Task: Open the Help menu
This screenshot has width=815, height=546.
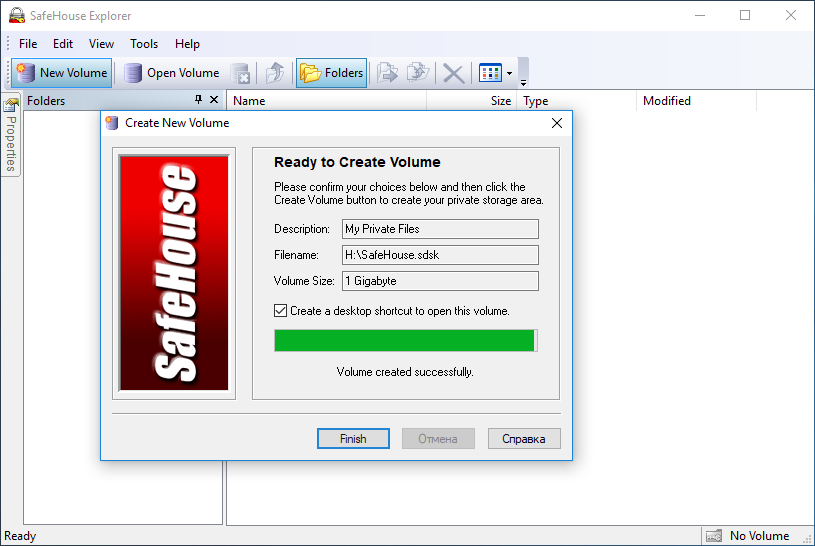Action: tap(187, 44)
